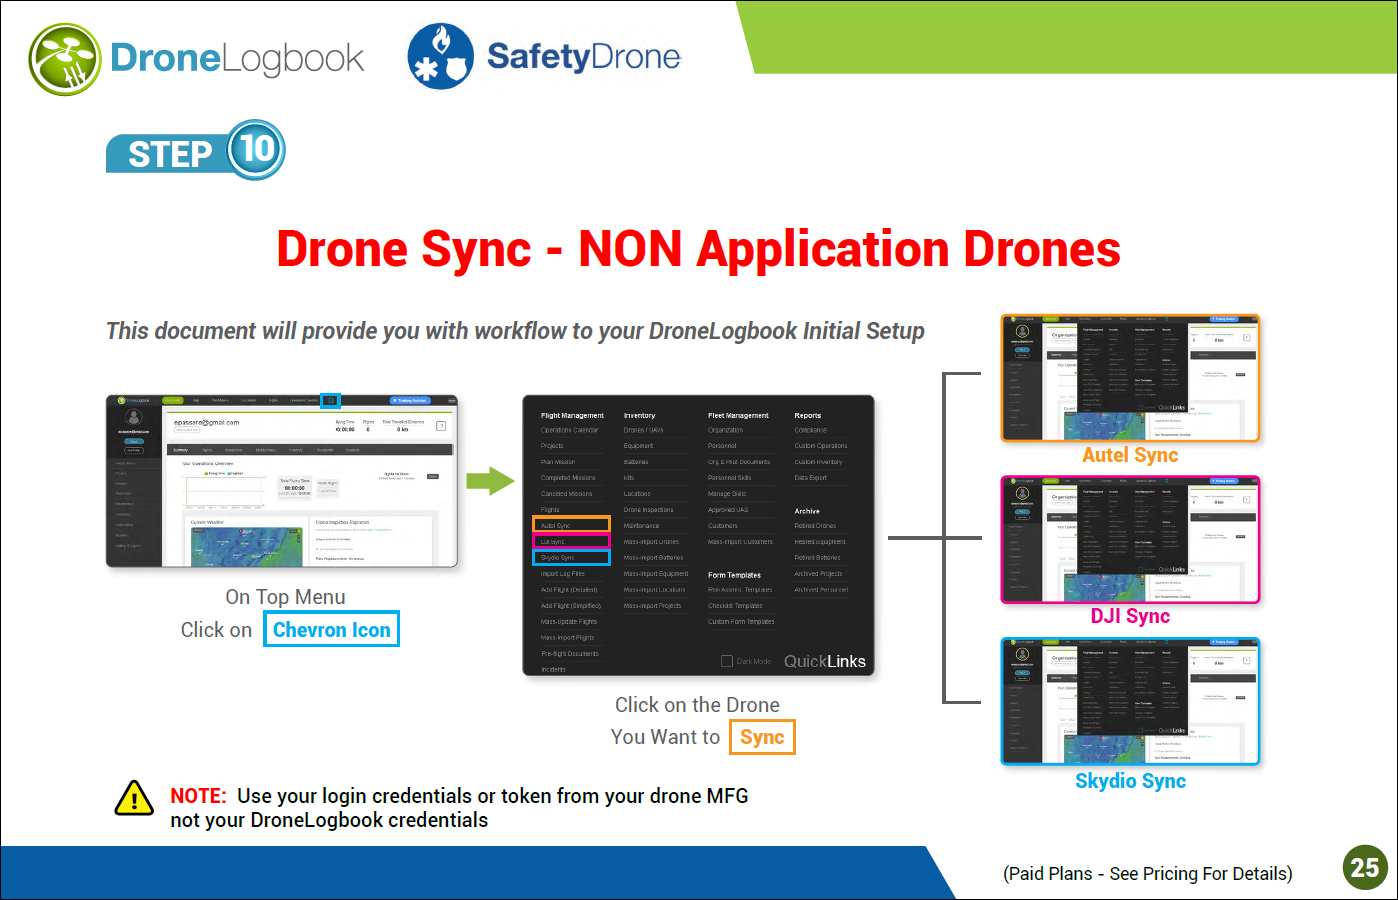
Task: Open Completed Missions entry
Action: coord(568,478)
